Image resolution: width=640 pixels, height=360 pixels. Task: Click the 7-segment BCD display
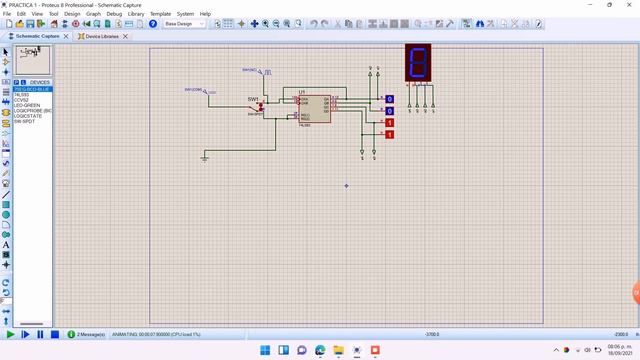(x=418, y=63)
